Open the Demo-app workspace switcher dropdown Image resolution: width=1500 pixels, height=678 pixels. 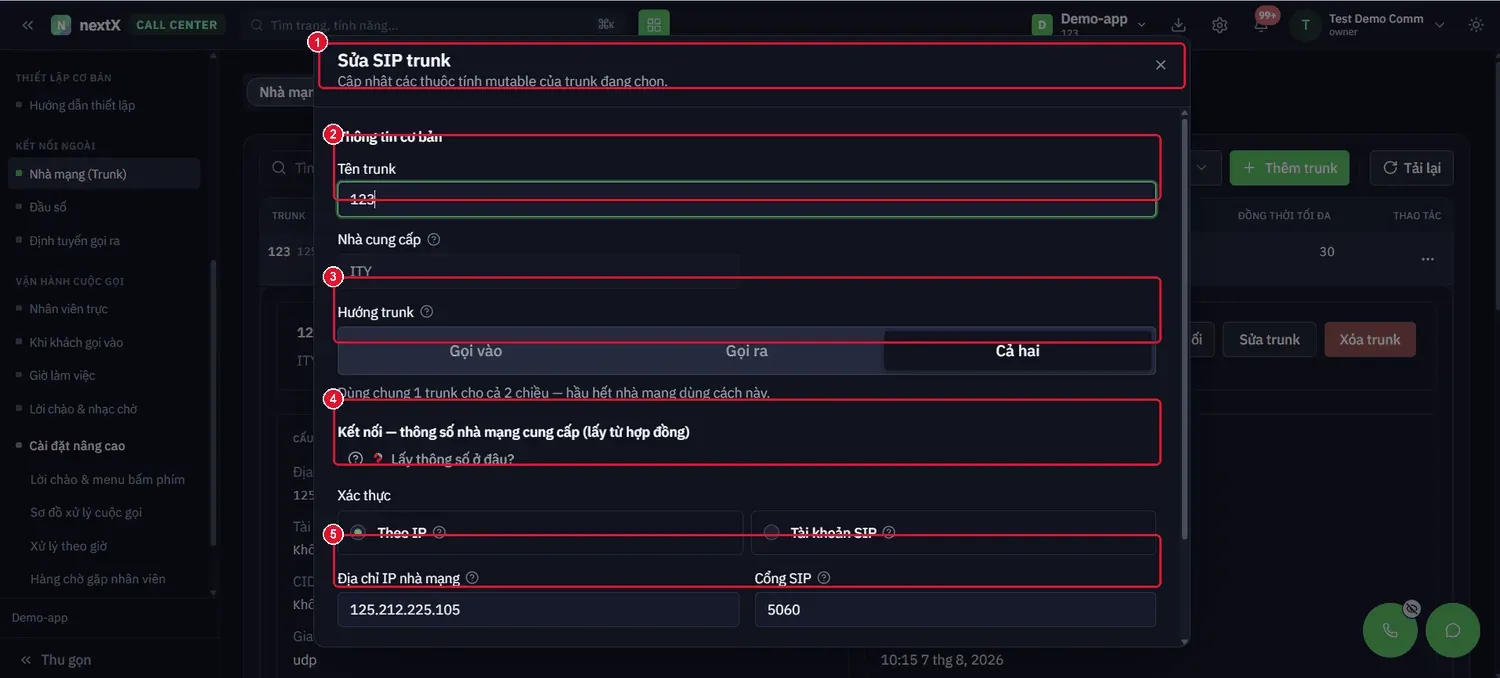1090,25
